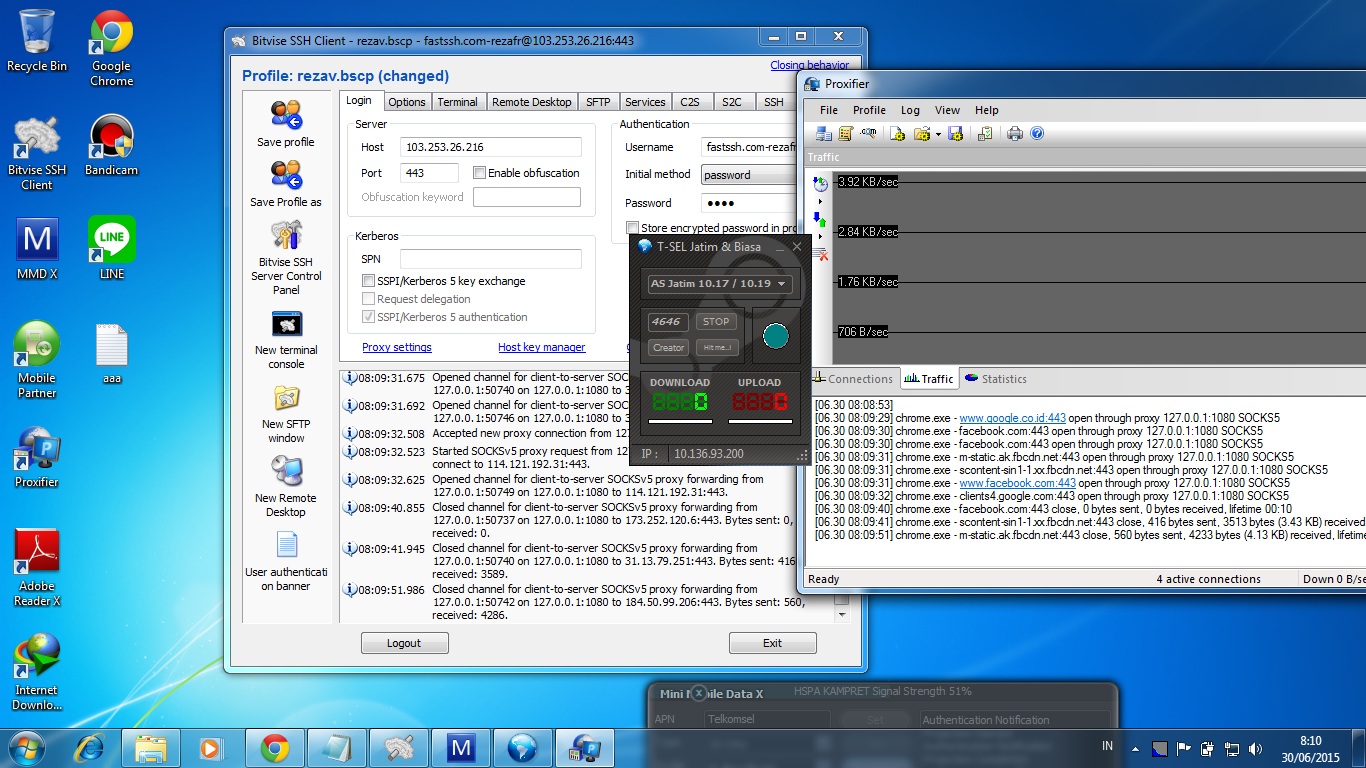This screenshot has width=1366, height=768.
Task: Click the blue-green arrows traffic graph icon
Action: [821, 219]
